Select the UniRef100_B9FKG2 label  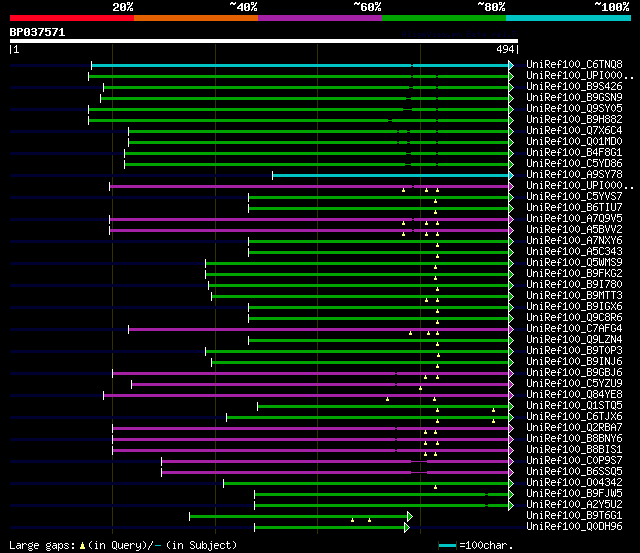[574, 274]
